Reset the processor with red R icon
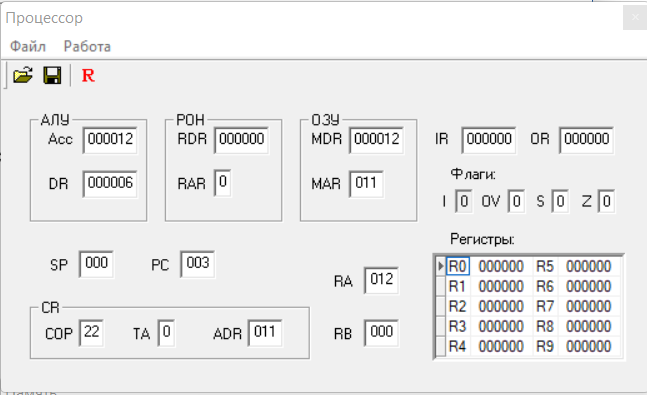This screenshot has width=647, height=395. [88, 76]
